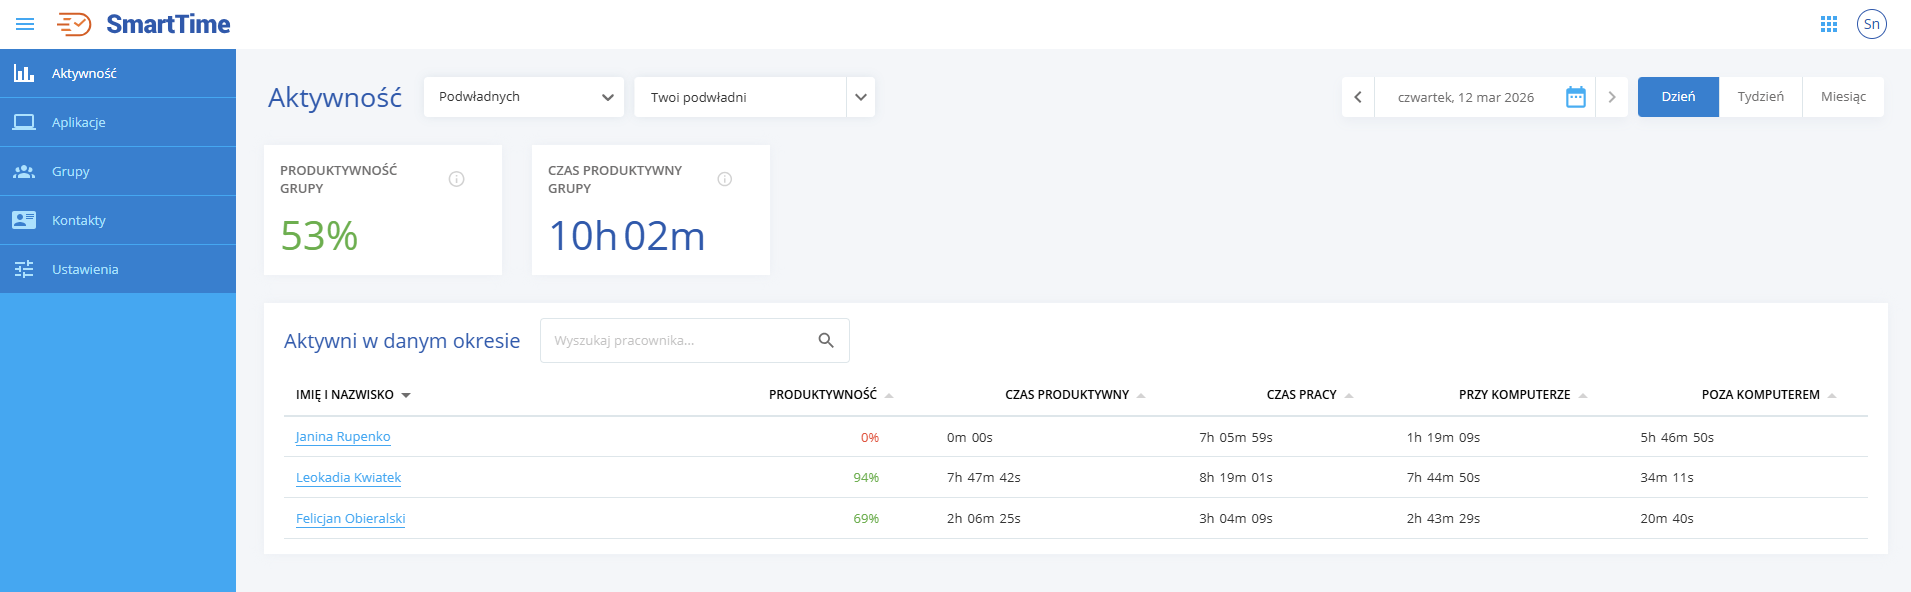Click the Aktywni w danym okresie heading
This screenshot has height=592, width=1911.
tap(402, 341)
